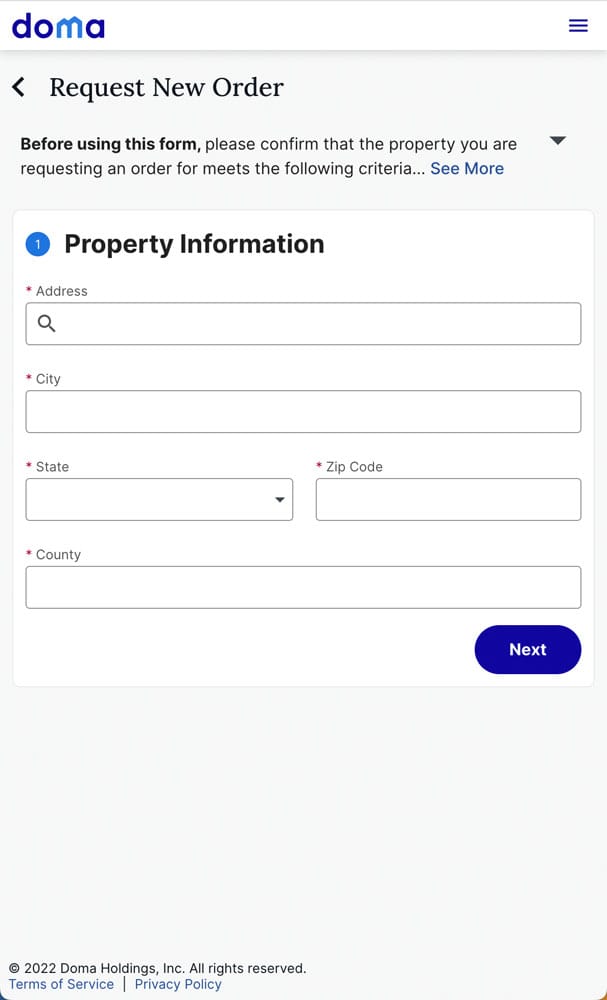Focus the Address search input
The height and width of the screenshot is (1000, 607).
coord(315,324)
